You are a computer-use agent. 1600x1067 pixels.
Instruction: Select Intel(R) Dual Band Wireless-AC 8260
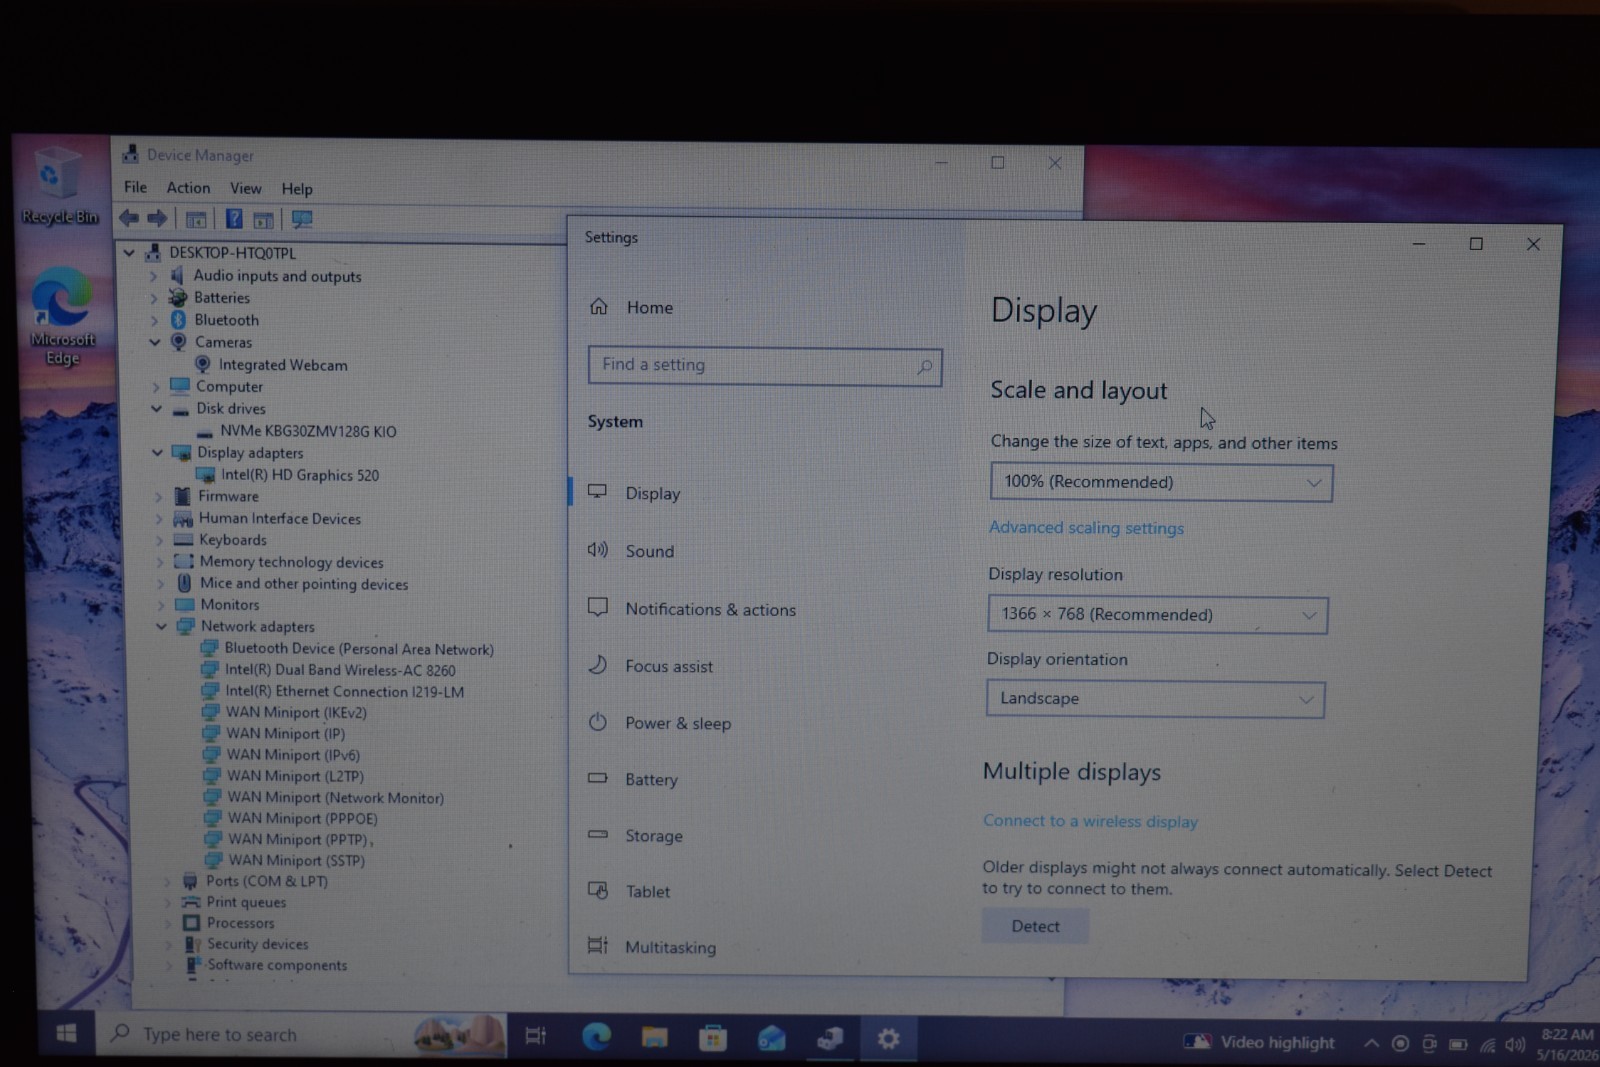click(340, 670)
